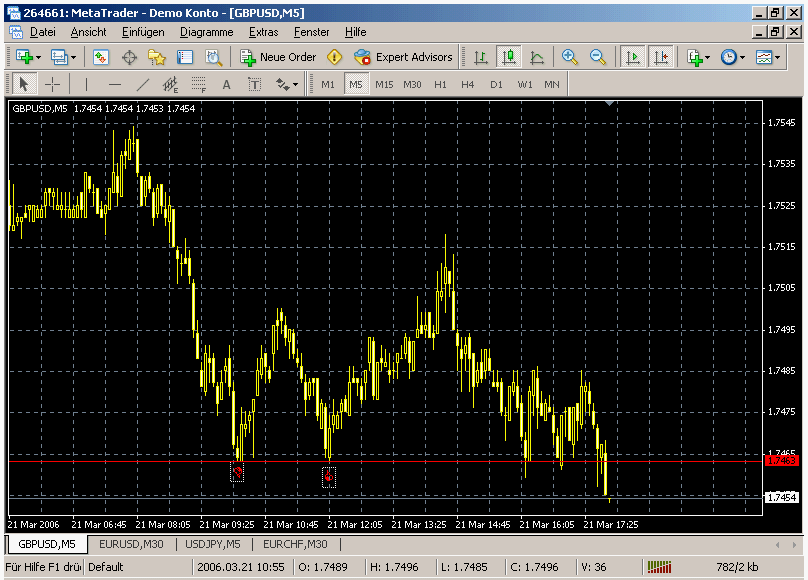The image size is (808, 580).
Task: Switch chart to candlestick display
Action: [x=509, y=57]
